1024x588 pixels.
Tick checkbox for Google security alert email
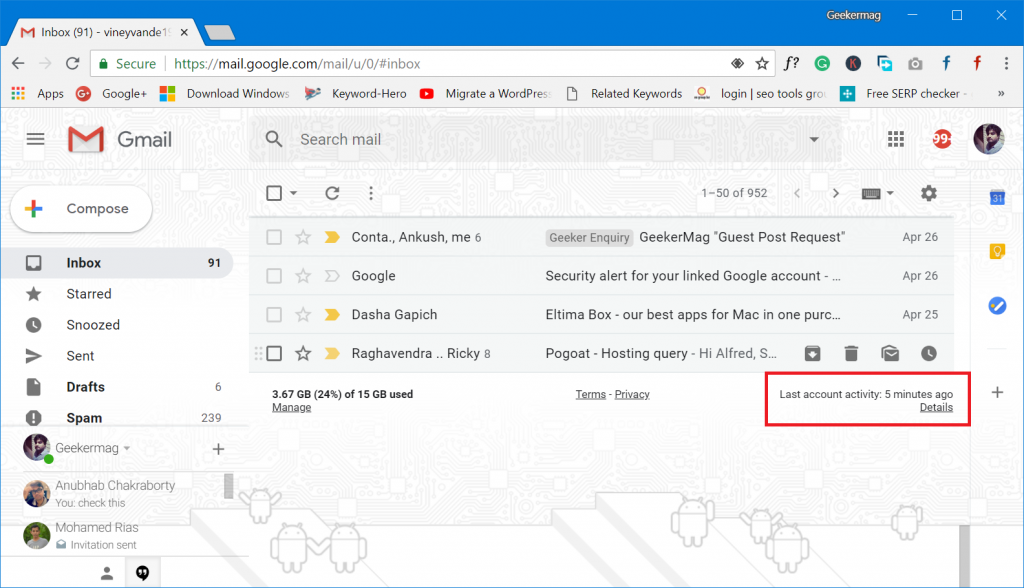click(274, 276)
